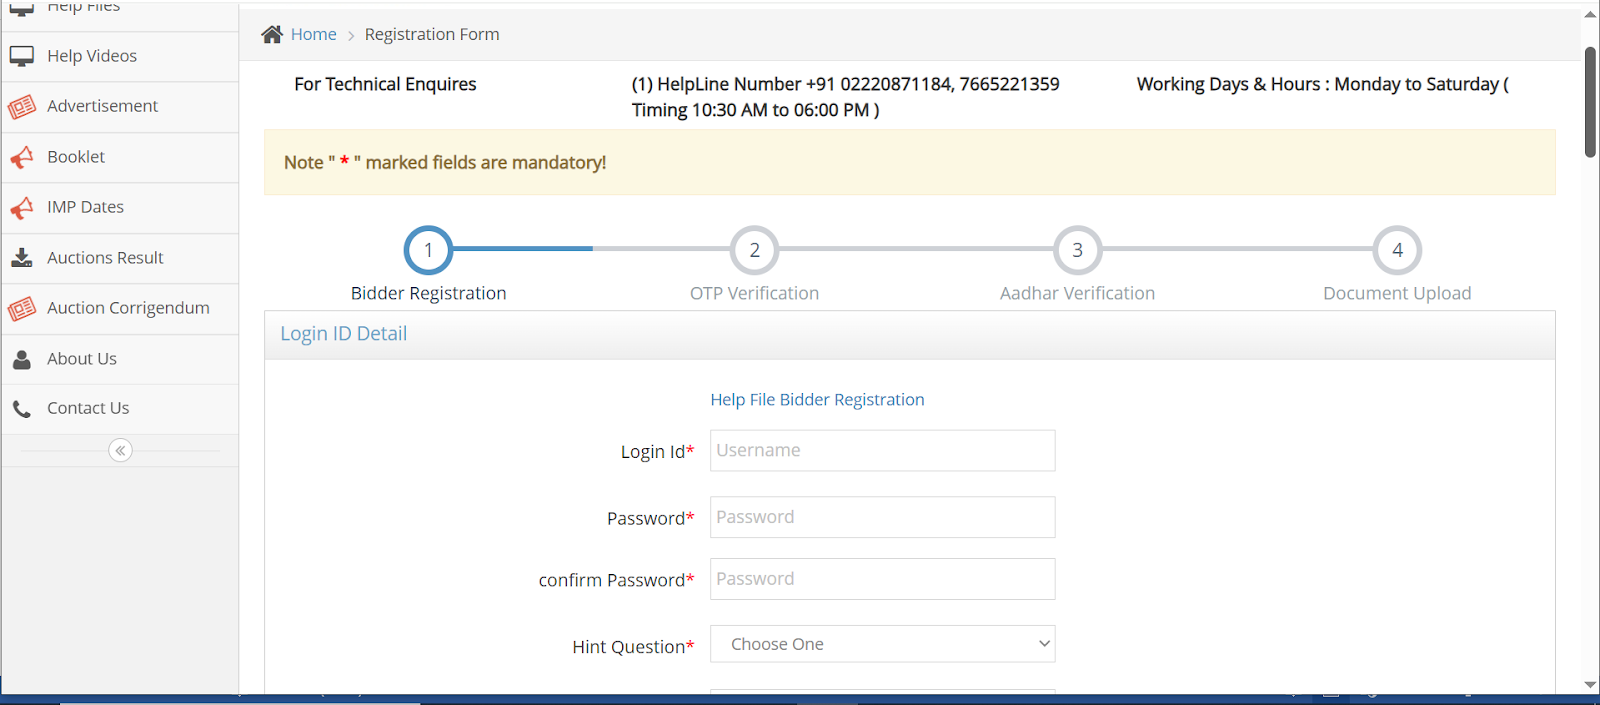This screenshot has height=705, width=1600.
Task: Click the Help Videos monitor icon
Action: (22, 56)
